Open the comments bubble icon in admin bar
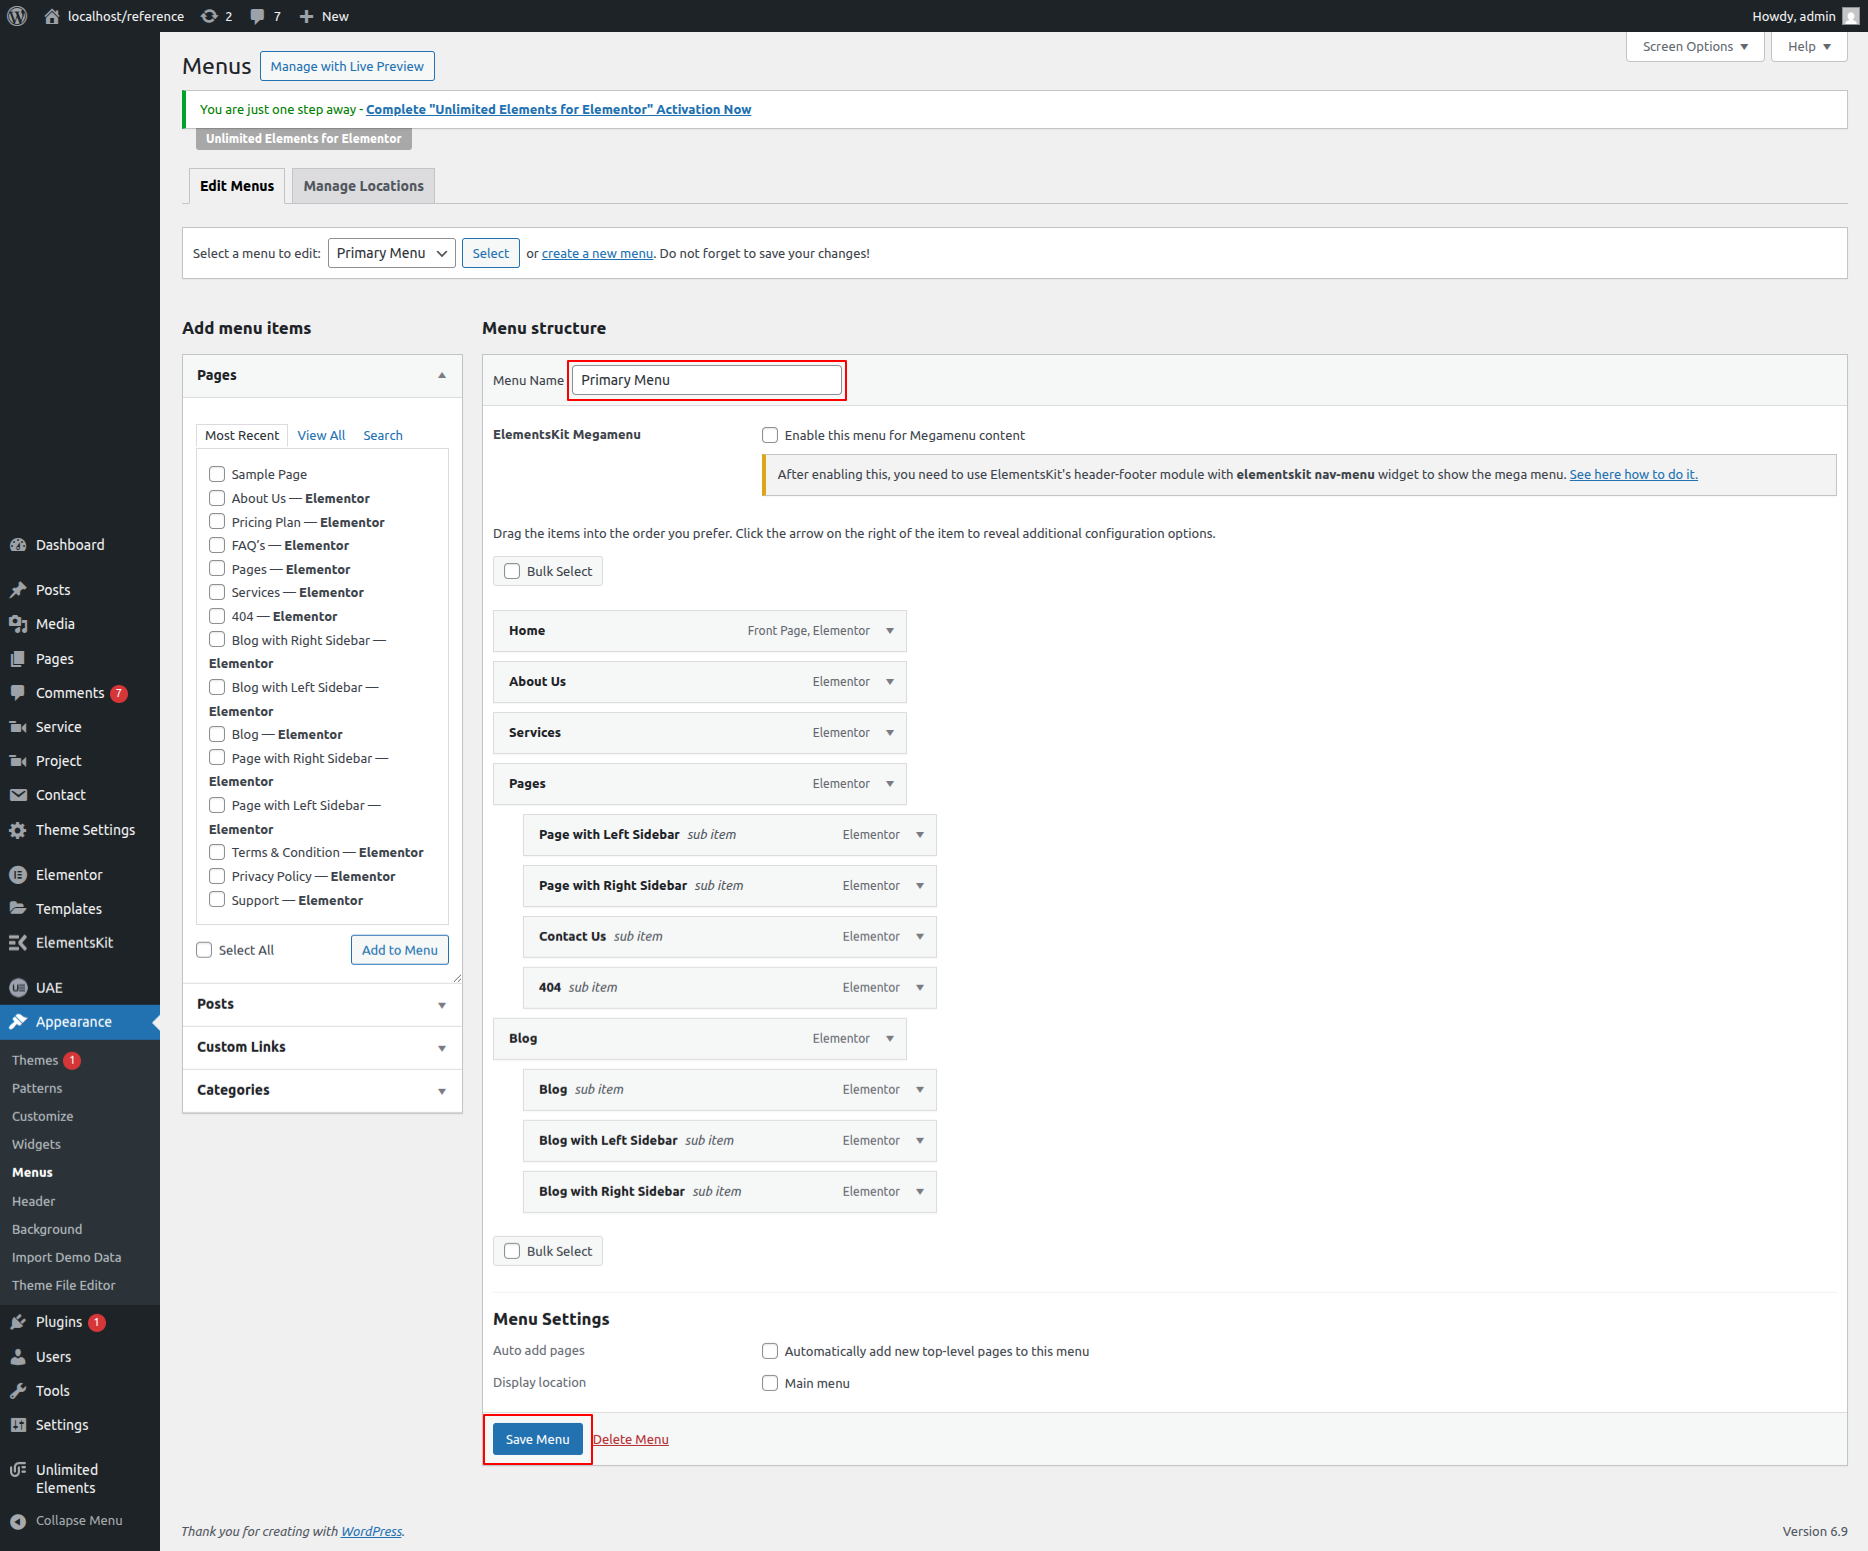The width and height of the screenshot is (1868, 1551). pos(258,16)
